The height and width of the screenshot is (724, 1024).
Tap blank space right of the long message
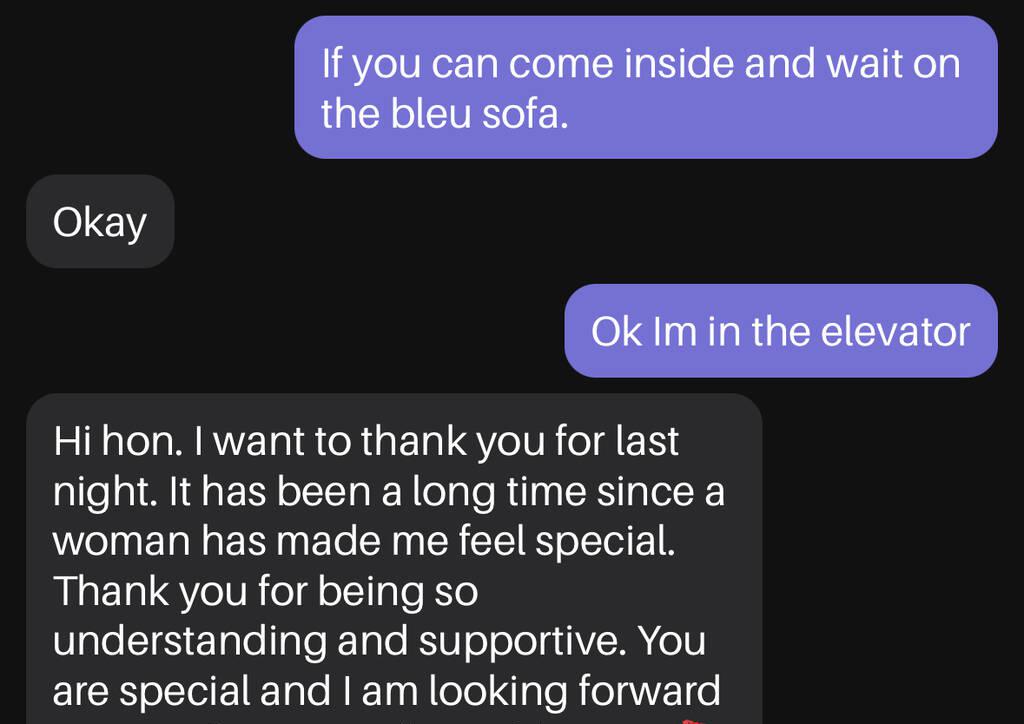pos(890,560)
